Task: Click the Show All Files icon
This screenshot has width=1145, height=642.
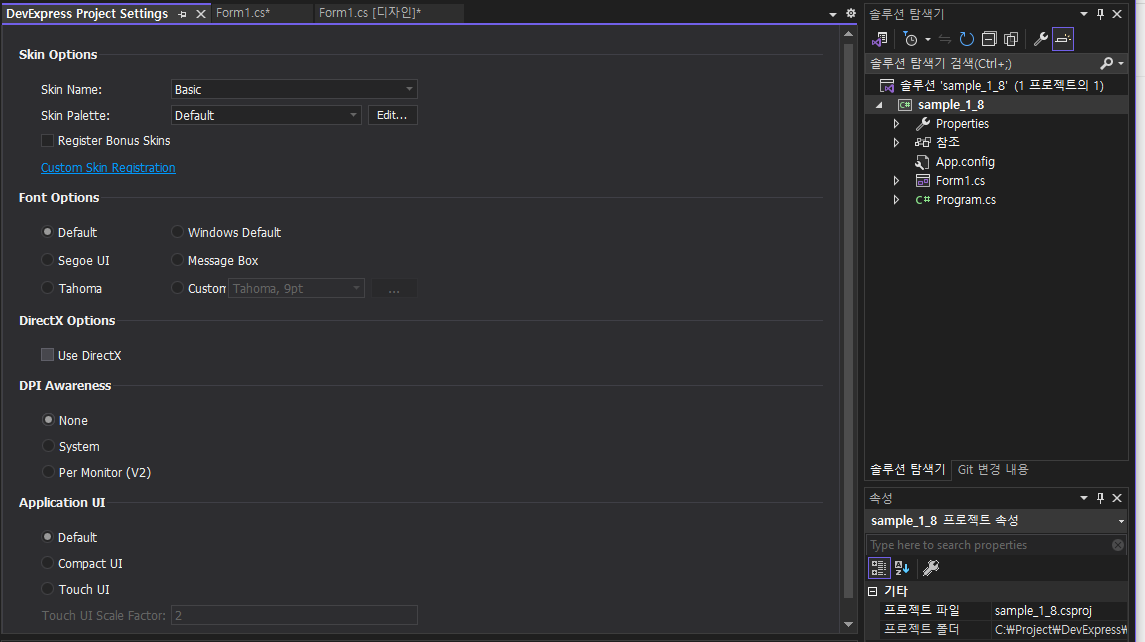Action: click(x=1011, y=39)
